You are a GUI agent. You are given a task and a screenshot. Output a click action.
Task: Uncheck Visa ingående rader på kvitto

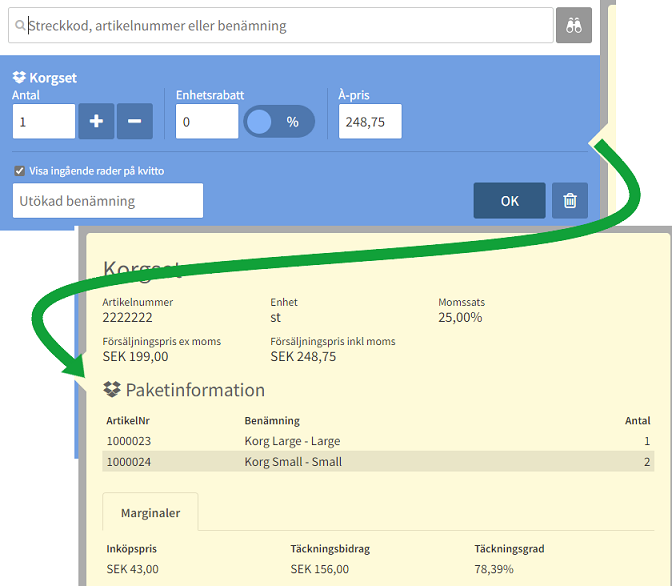pos(19,171)
